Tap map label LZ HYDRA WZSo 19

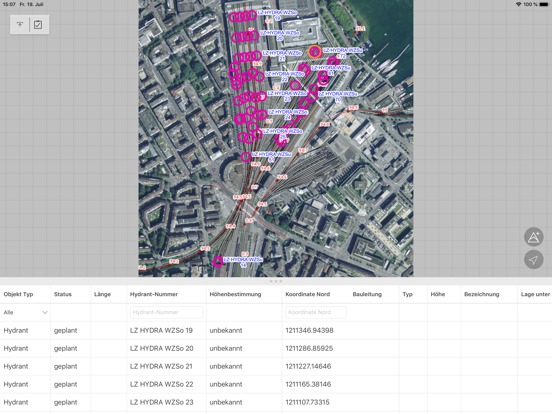(277, 15)
